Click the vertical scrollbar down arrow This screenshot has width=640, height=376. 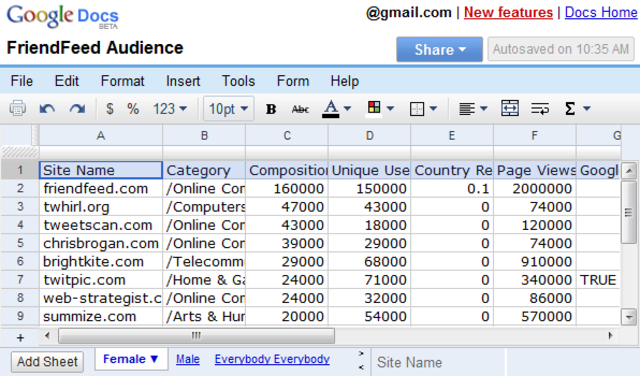pos(629,317)
